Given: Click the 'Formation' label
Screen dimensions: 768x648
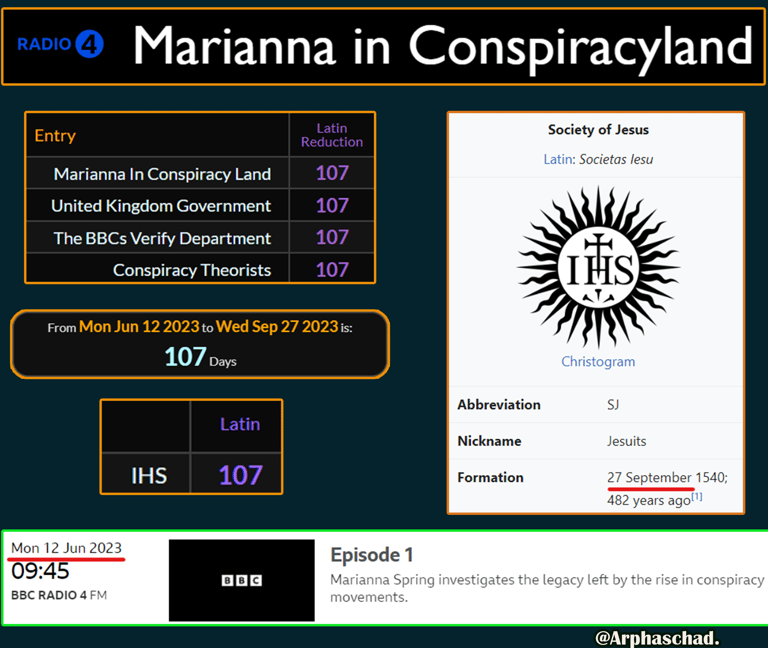Looking at the screenshot, I should [490, 478].
